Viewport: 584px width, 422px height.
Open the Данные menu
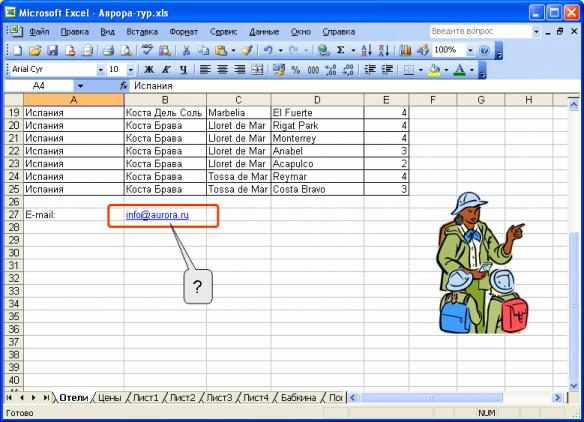(x=264, y=32)
